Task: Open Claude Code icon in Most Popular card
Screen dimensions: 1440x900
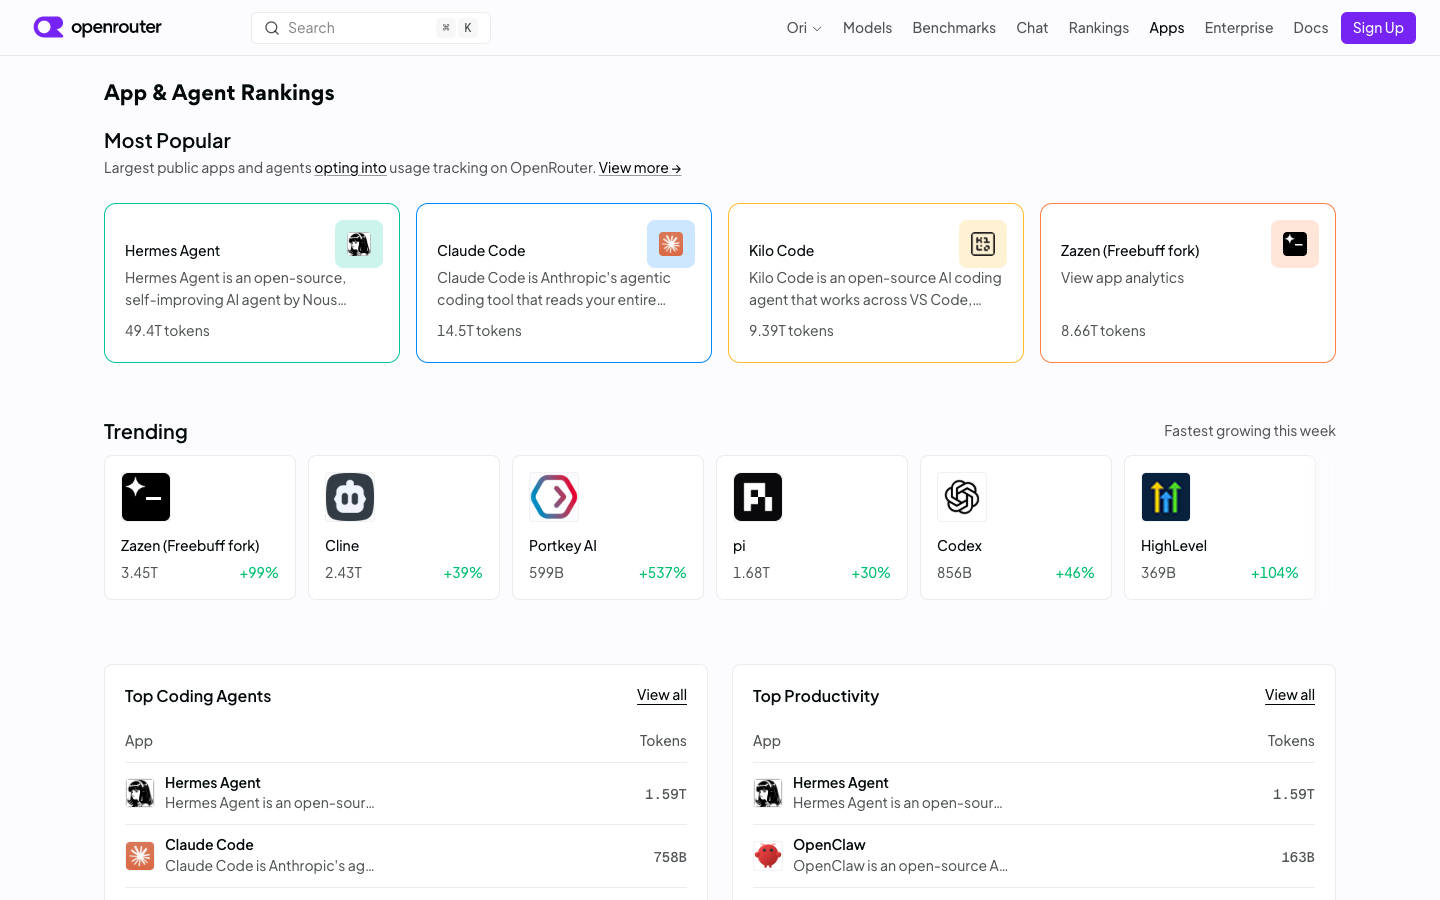Action: [x=671, y=244]
